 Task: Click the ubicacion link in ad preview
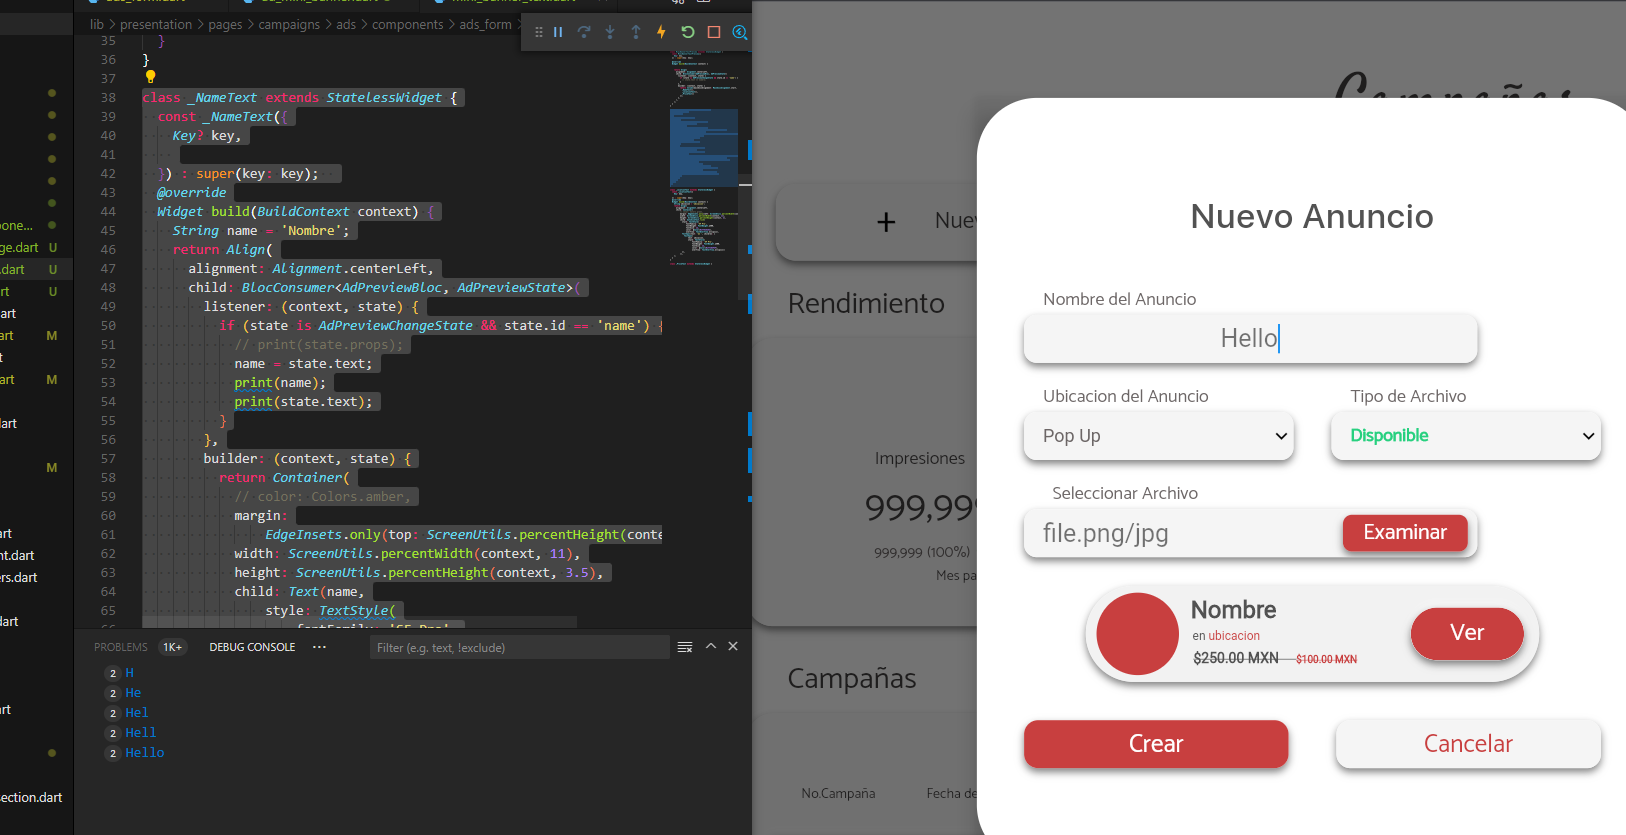pos(1234,636)
